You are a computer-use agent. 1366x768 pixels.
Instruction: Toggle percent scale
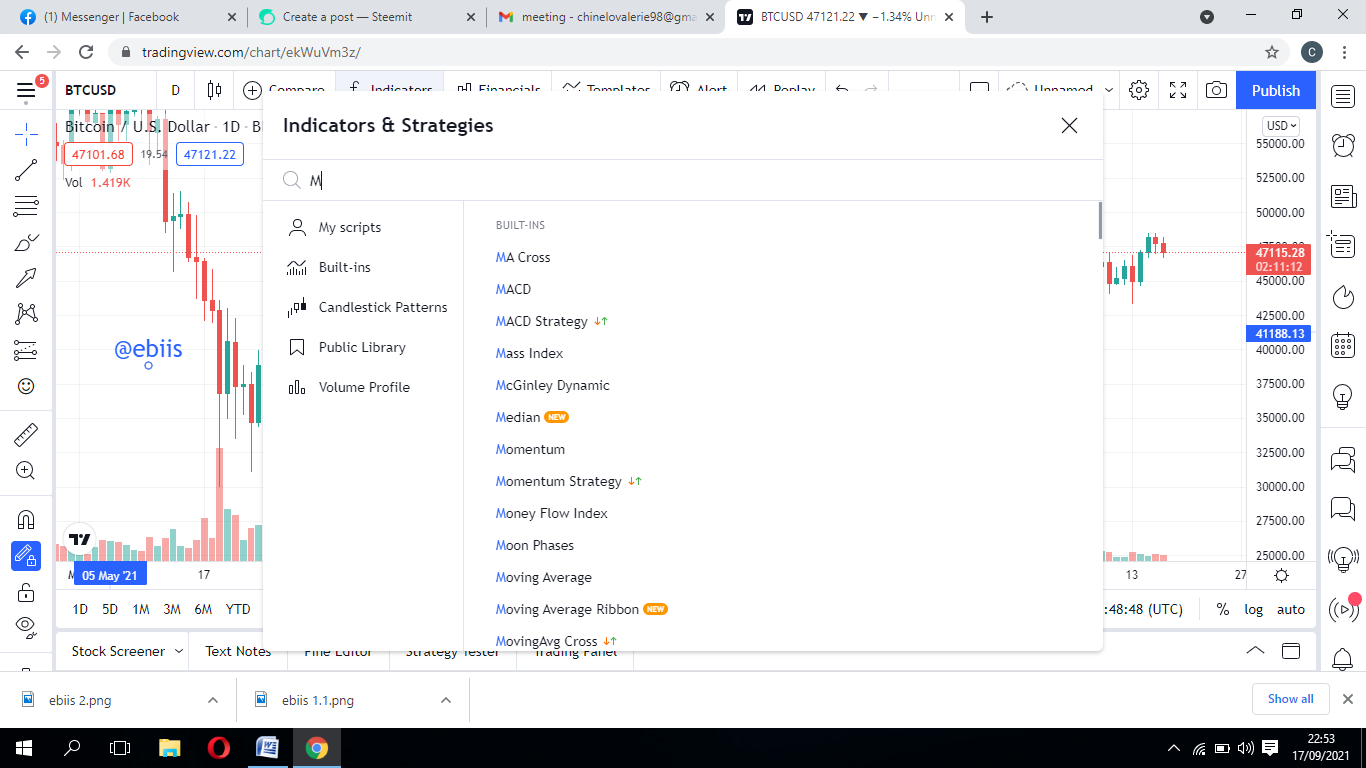pos(1223,609)
